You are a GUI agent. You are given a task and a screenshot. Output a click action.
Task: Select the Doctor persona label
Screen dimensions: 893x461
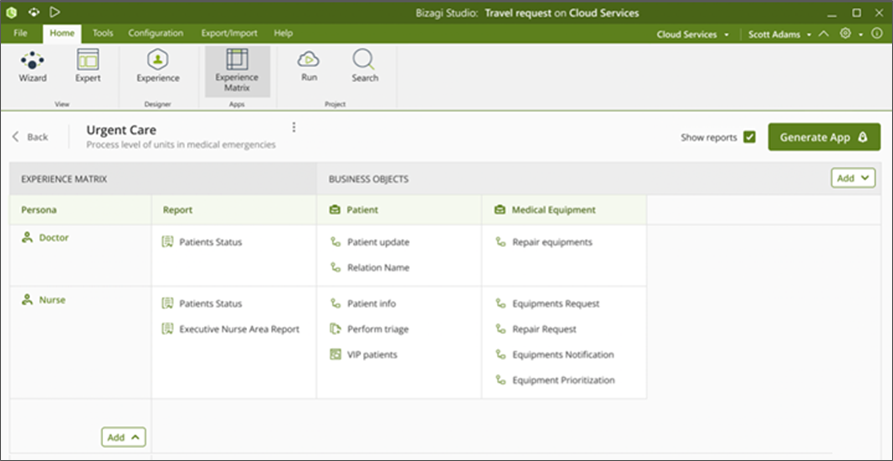click(54, 238)
